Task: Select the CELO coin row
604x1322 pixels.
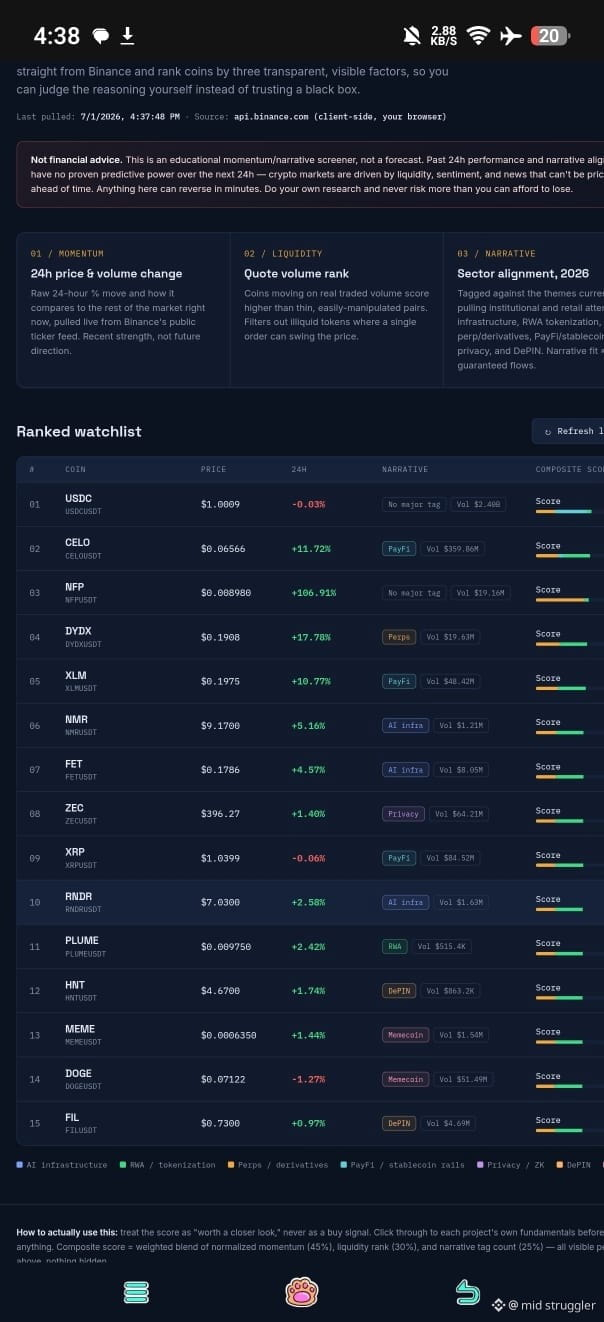Action: [x=310, y=548]
